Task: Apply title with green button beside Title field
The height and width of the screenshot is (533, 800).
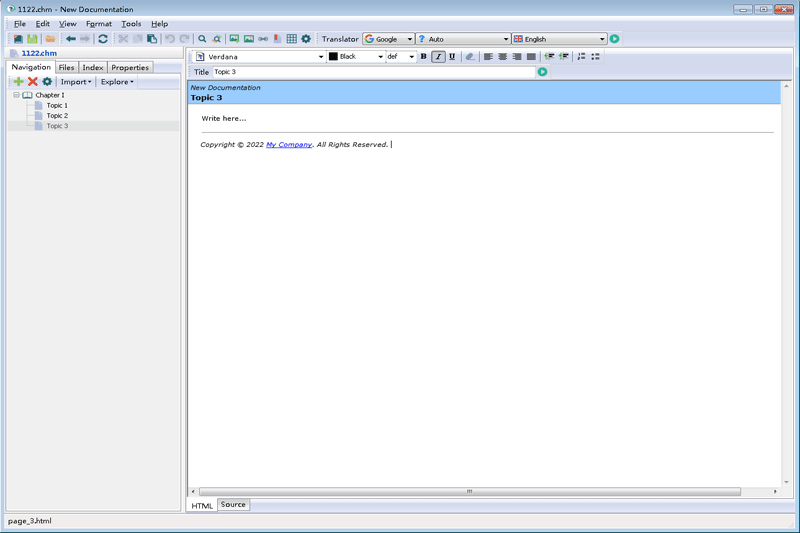Action: (542, 72)
